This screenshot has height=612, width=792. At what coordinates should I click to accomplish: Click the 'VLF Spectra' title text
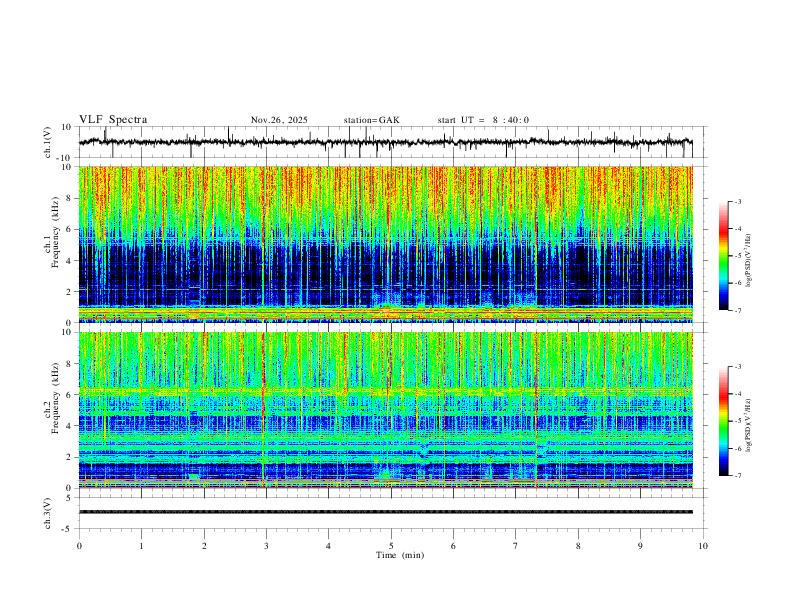pyautogui.click(x=113, y=120)
